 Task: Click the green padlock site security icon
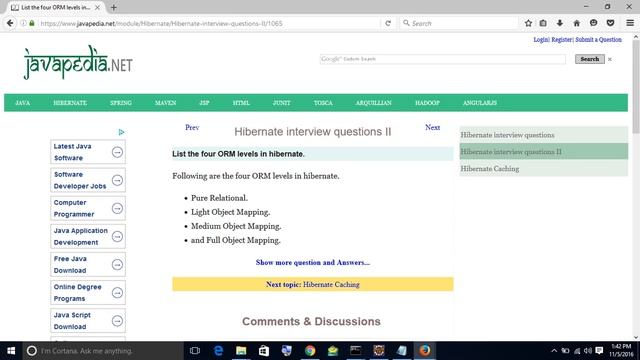(32, 23)
